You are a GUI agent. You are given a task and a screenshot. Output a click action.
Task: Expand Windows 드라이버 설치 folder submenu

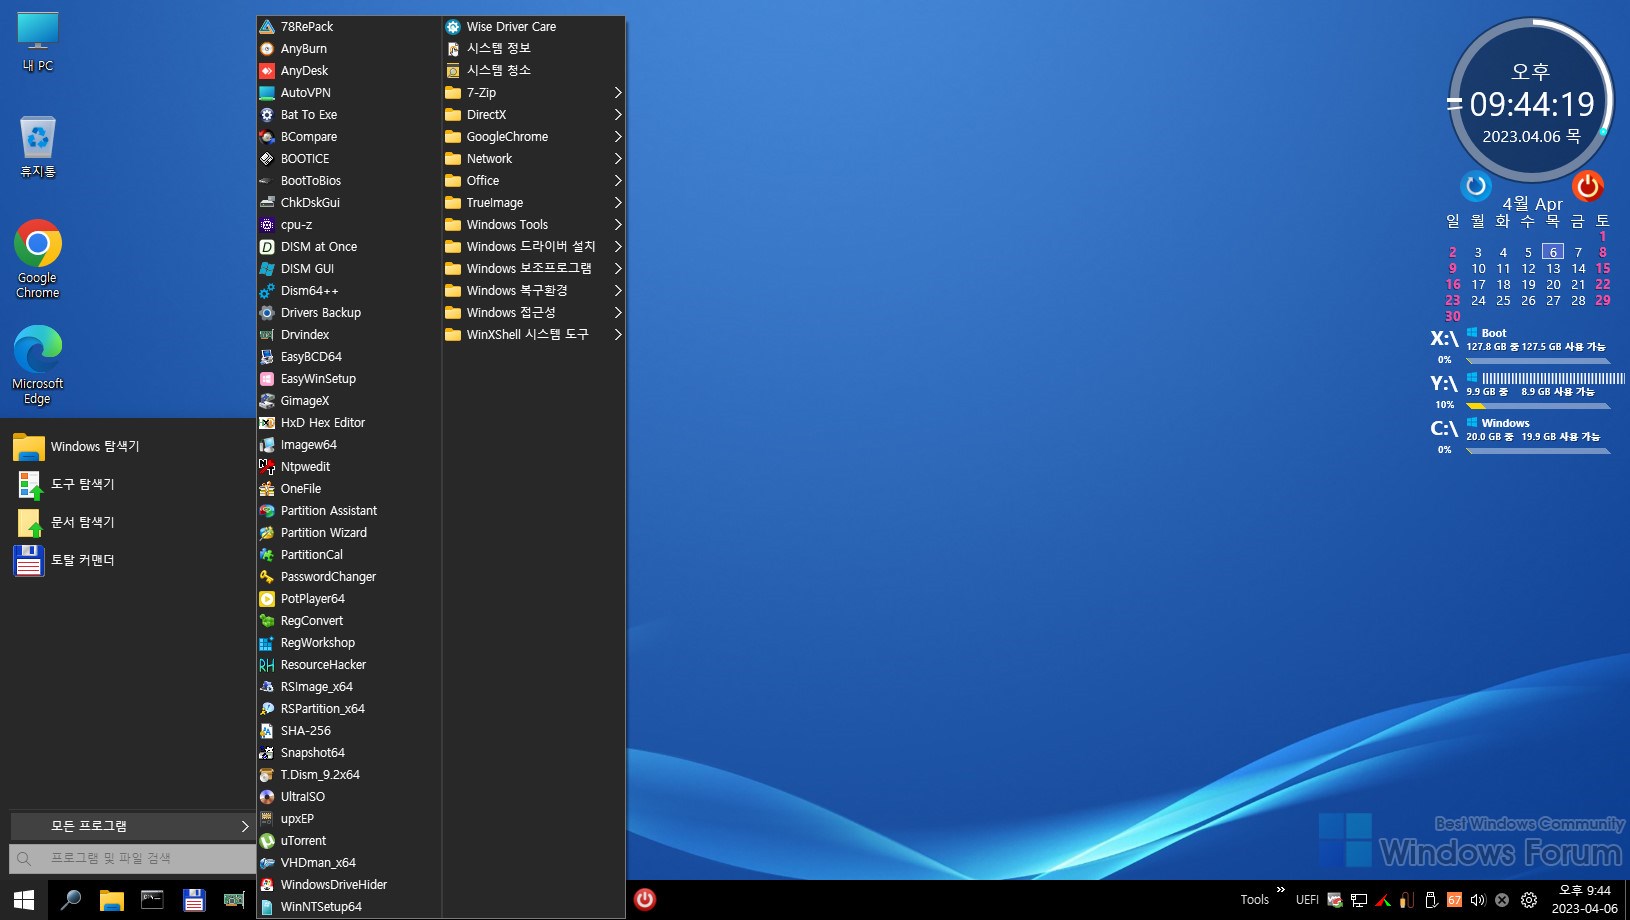click(534, 247)
